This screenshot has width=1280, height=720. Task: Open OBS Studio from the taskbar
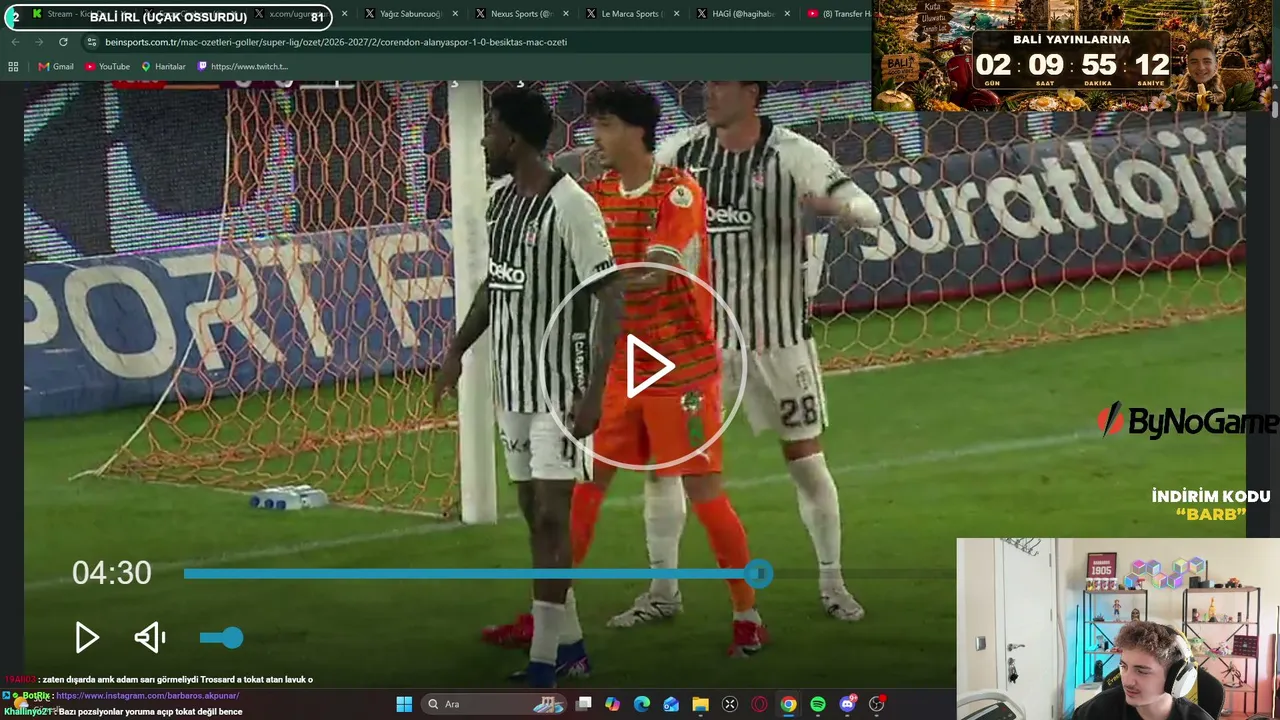877,704
